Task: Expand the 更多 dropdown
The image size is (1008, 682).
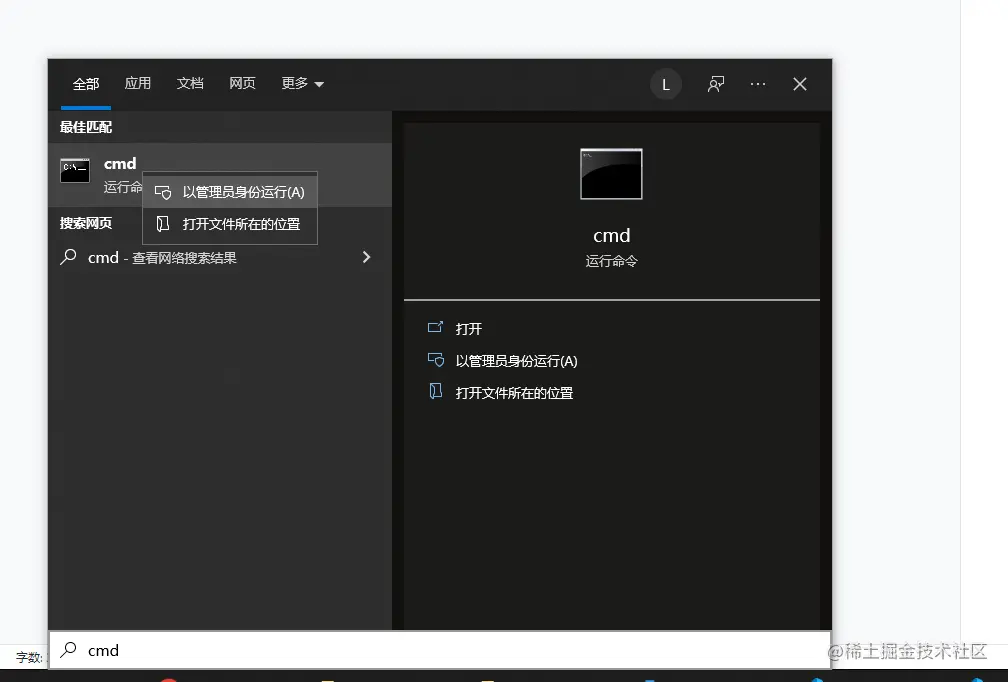Action: pos(302,84)
